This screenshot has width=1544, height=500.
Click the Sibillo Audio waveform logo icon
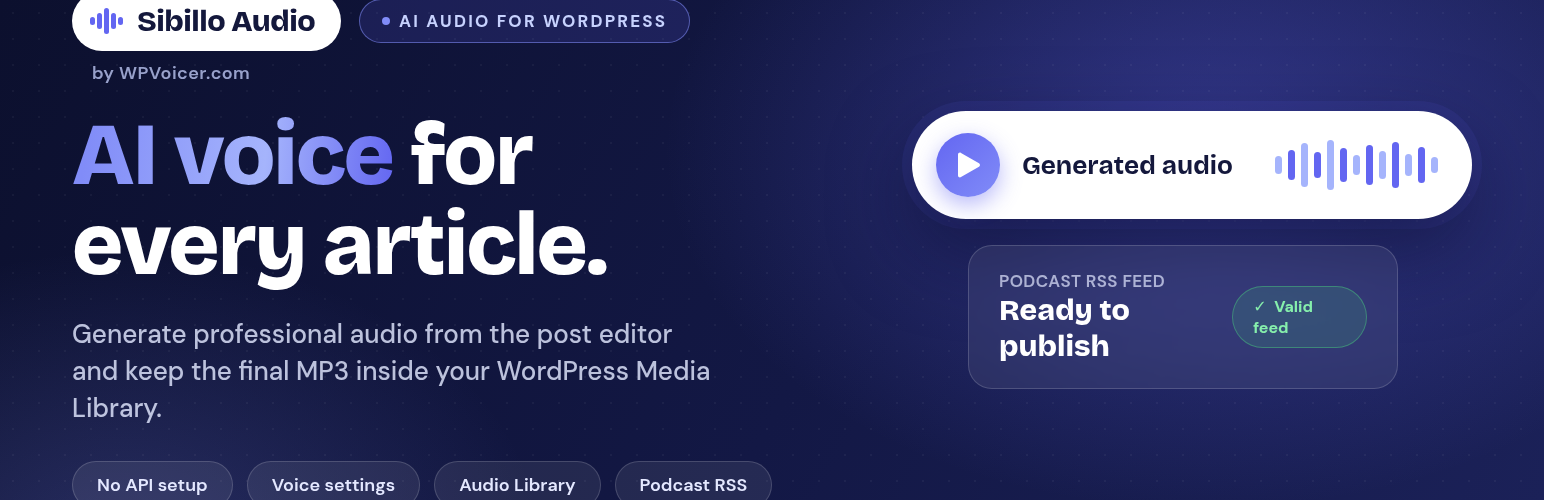tap(107, 21)
